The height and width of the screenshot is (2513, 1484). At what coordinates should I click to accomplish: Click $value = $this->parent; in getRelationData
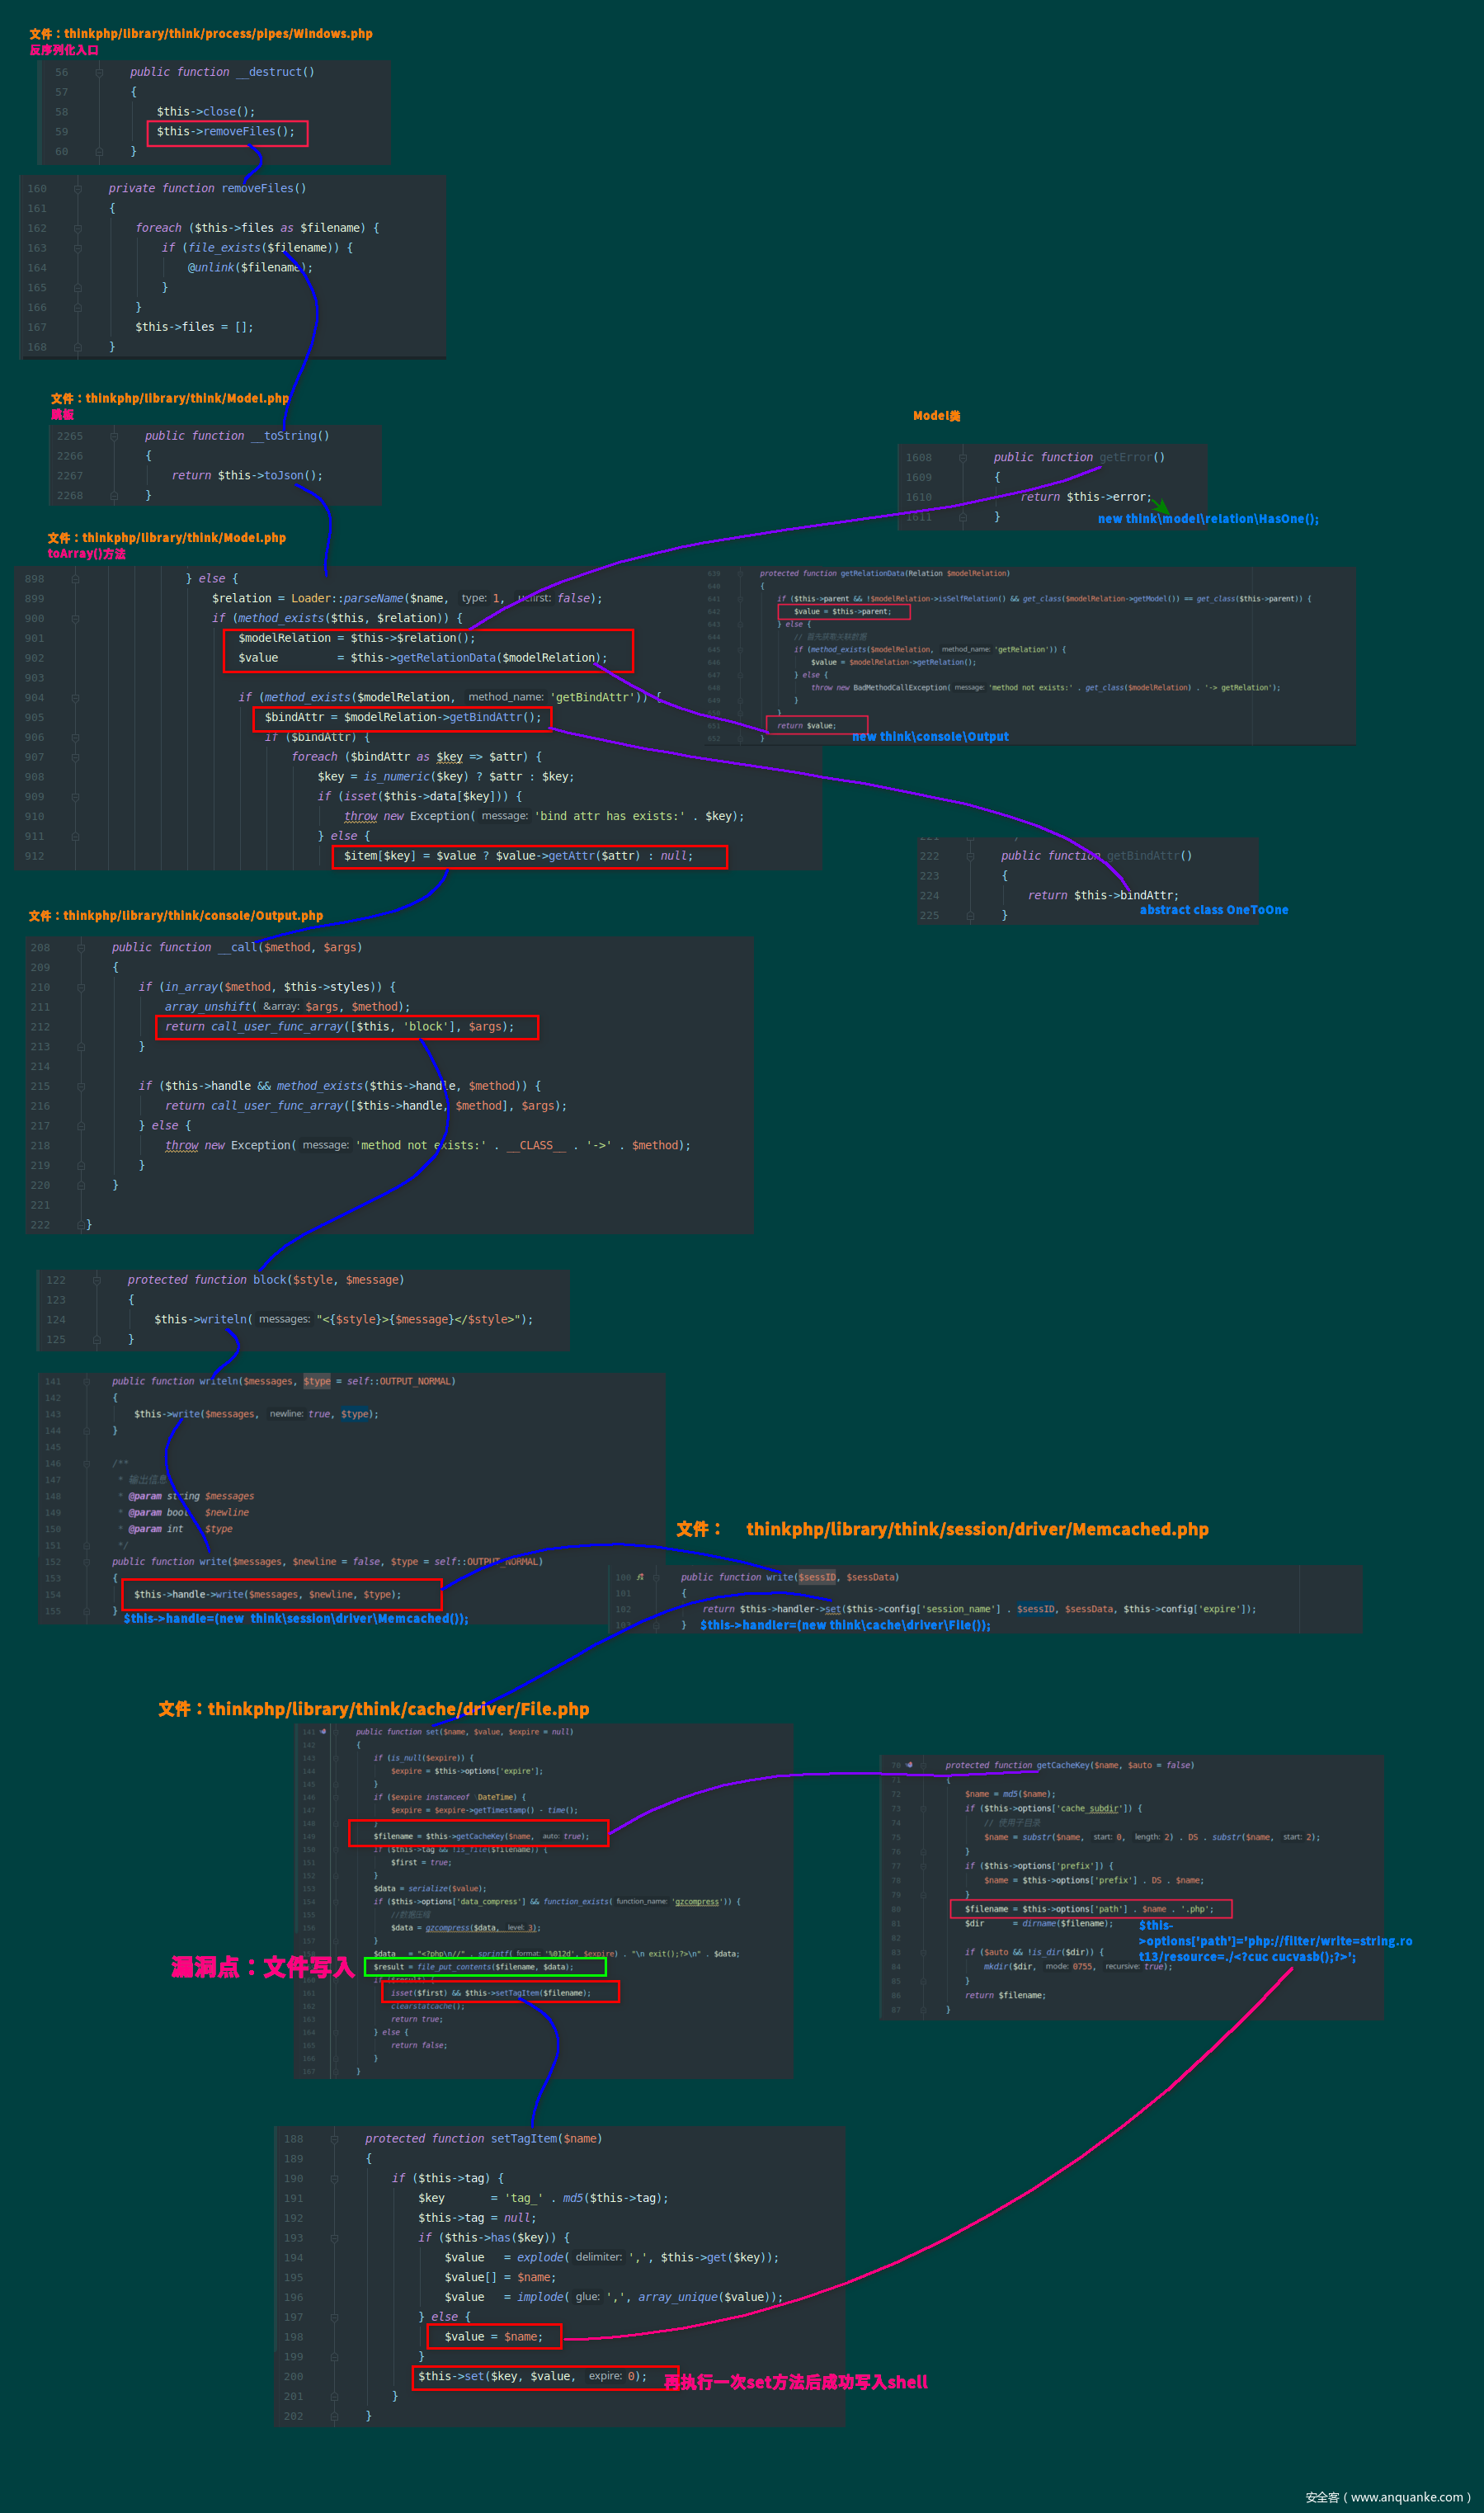[842, 612]
